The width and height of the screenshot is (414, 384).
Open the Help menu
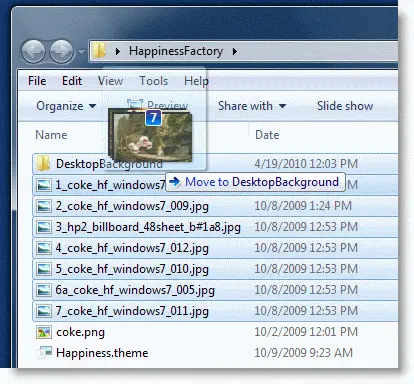click(196, 81)
